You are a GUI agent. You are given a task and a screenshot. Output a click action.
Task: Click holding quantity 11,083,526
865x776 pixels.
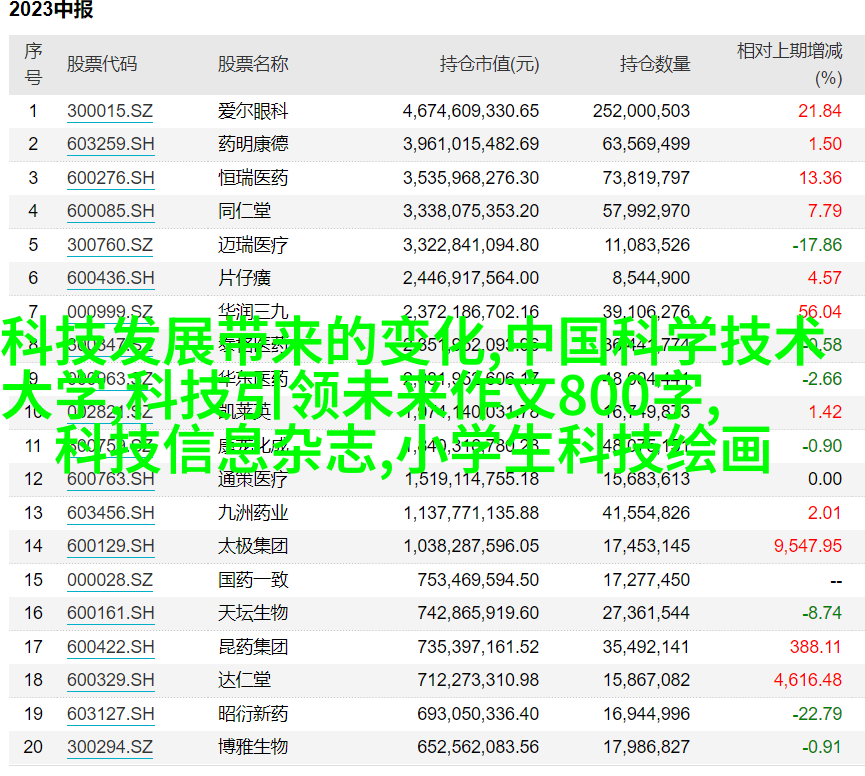(x=647, y=245)
